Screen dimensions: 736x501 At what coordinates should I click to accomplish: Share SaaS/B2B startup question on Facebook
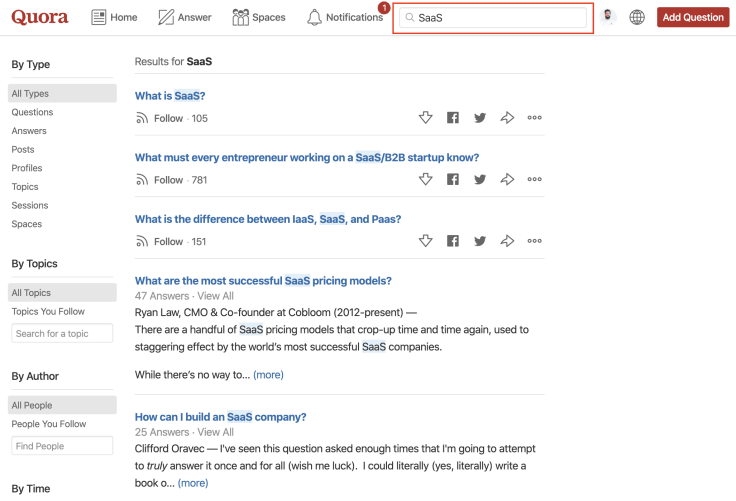click(x=453, y=179)
